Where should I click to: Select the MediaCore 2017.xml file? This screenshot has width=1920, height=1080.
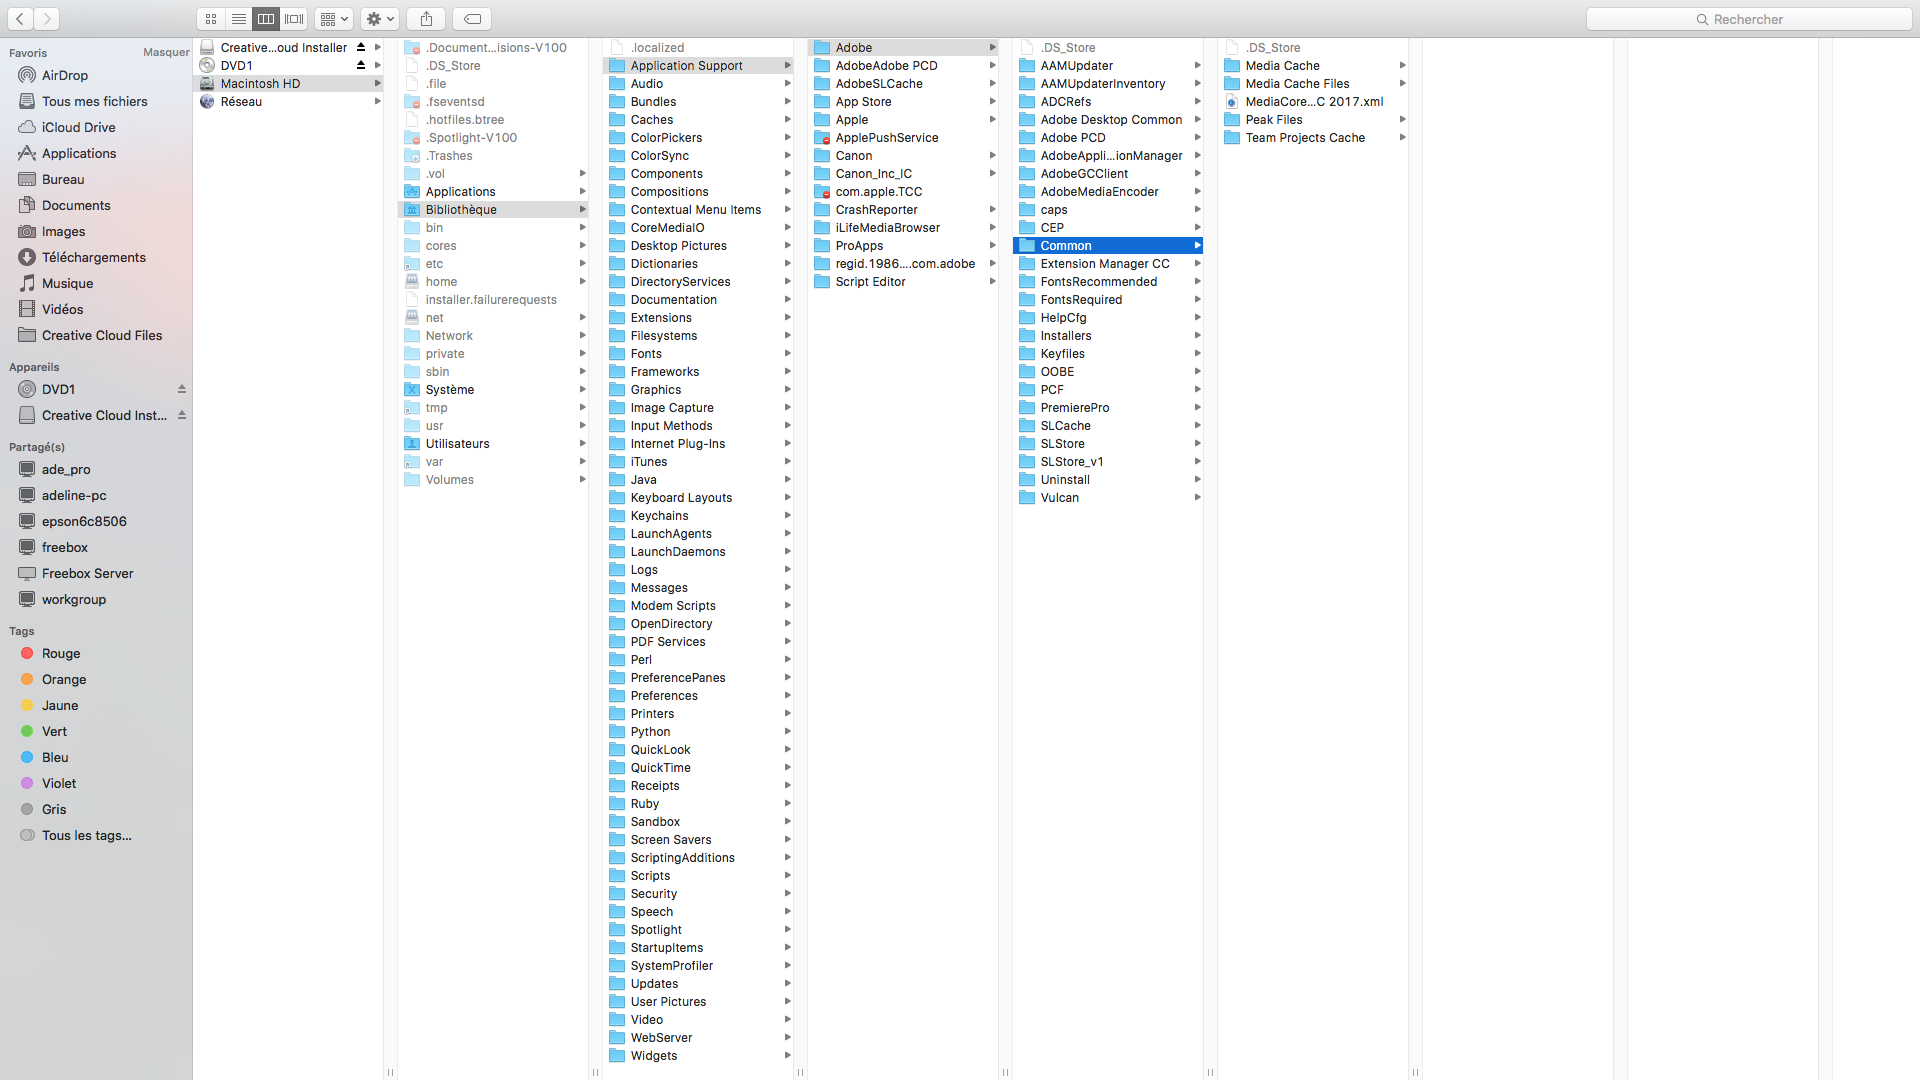click(1313, 102)
